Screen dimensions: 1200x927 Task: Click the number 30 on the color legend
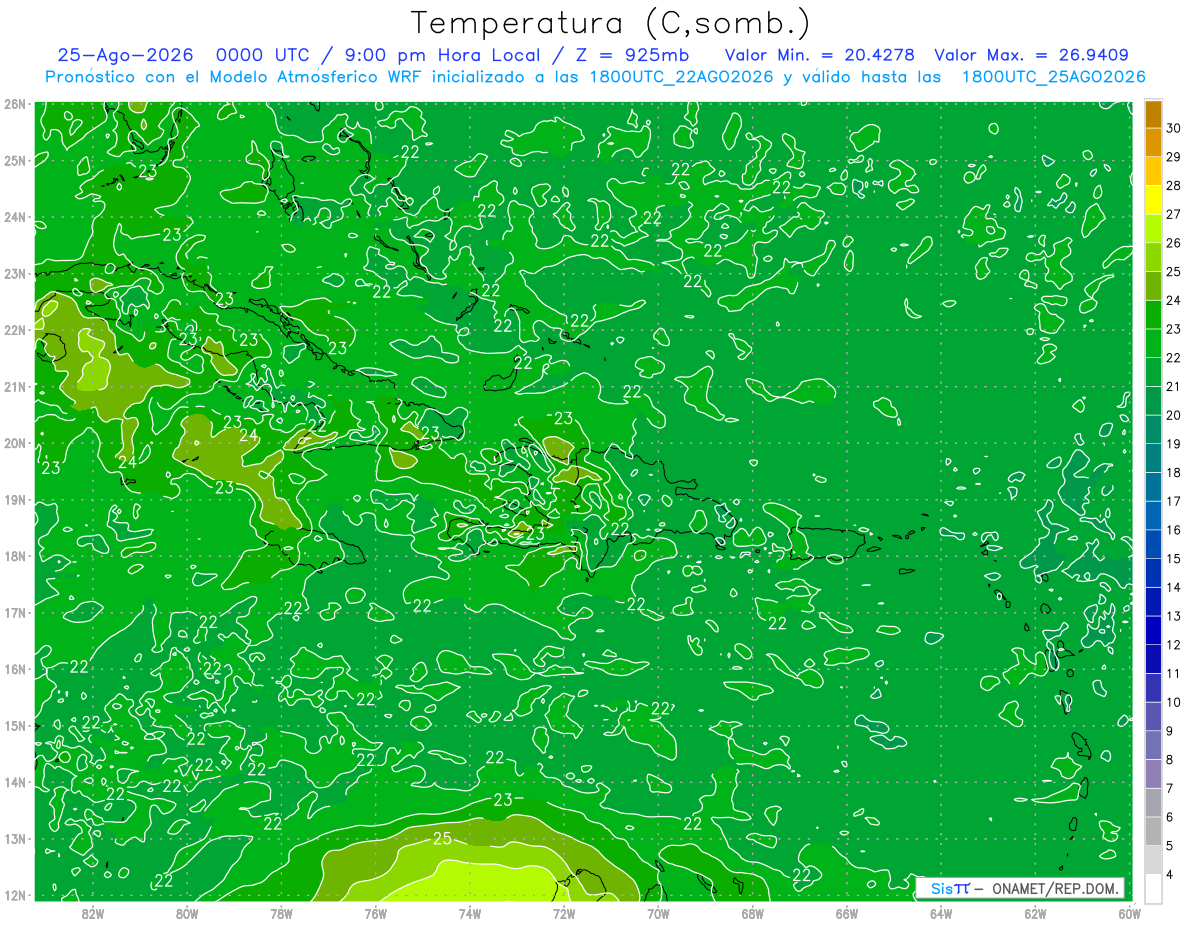pyautogui.click(x=1173, y=129)
